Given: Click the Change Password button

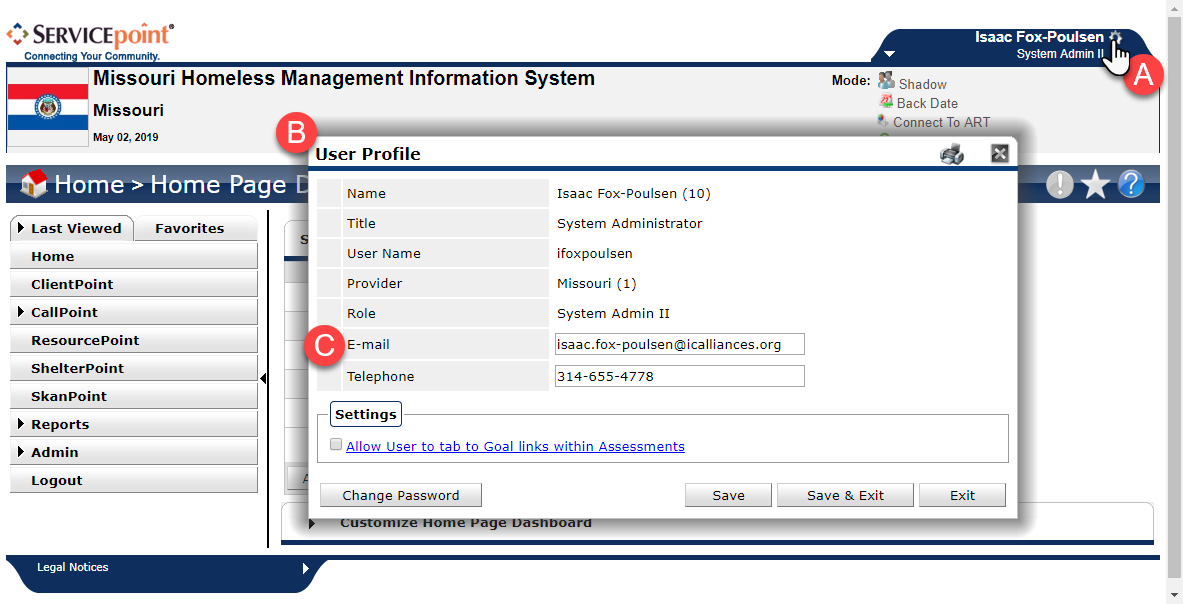Looking at the screenshot, I should click(x=401, y=495).
